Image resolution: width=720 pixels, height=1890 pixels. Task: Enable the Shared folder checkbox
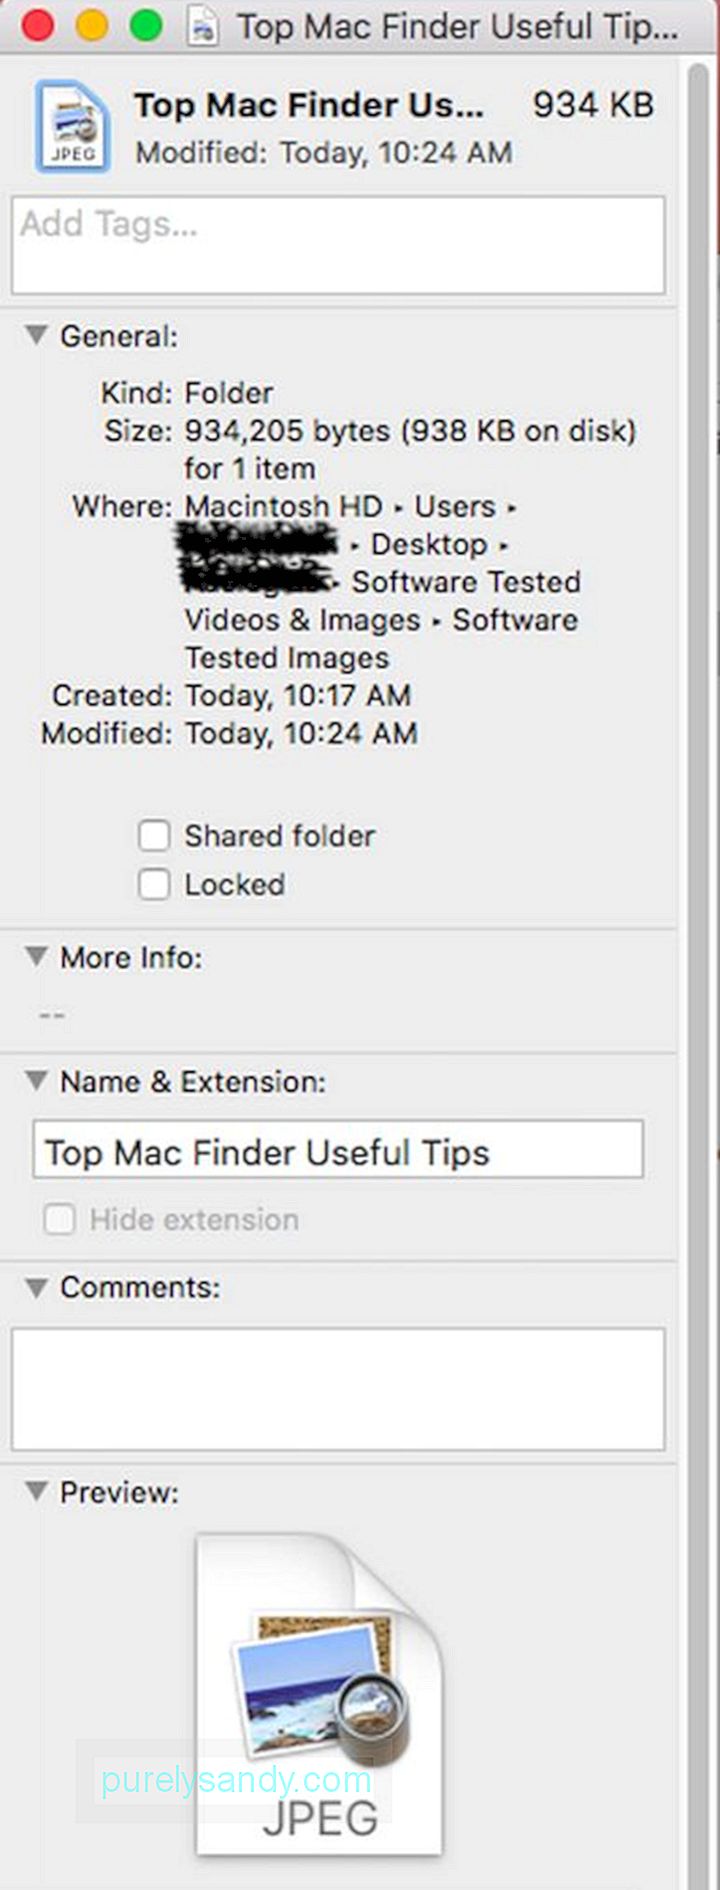point(154,835)
